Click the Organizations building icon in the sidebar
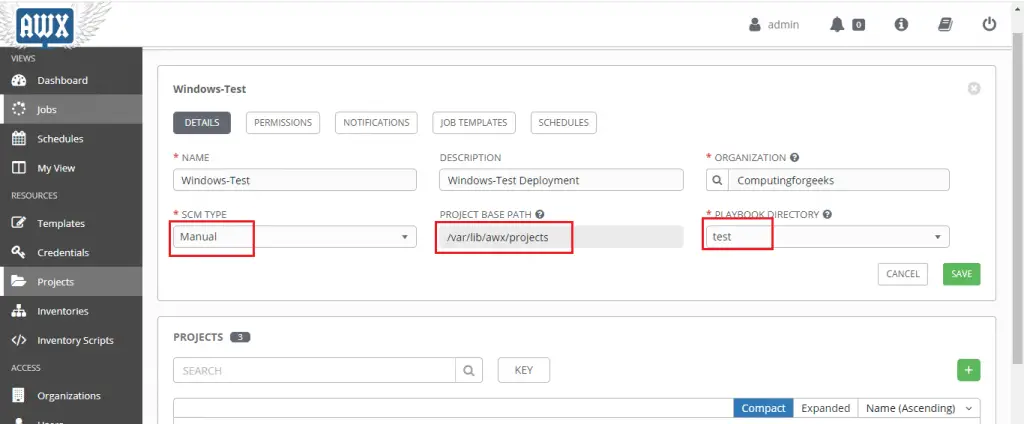 [19, 395]
